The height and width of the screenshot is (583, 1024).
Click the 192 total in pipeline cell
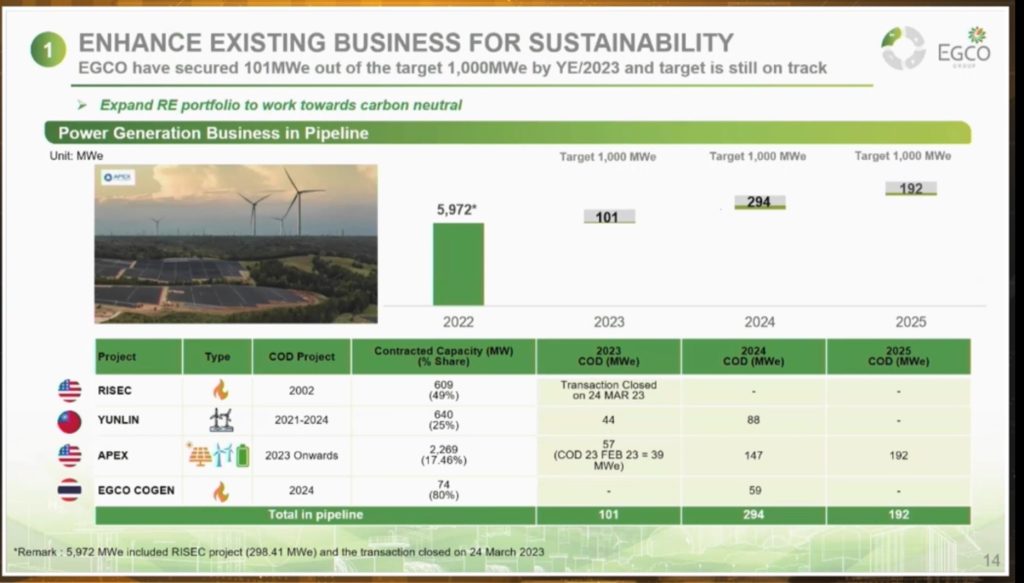pyautogui.click(x=899, y=514)
